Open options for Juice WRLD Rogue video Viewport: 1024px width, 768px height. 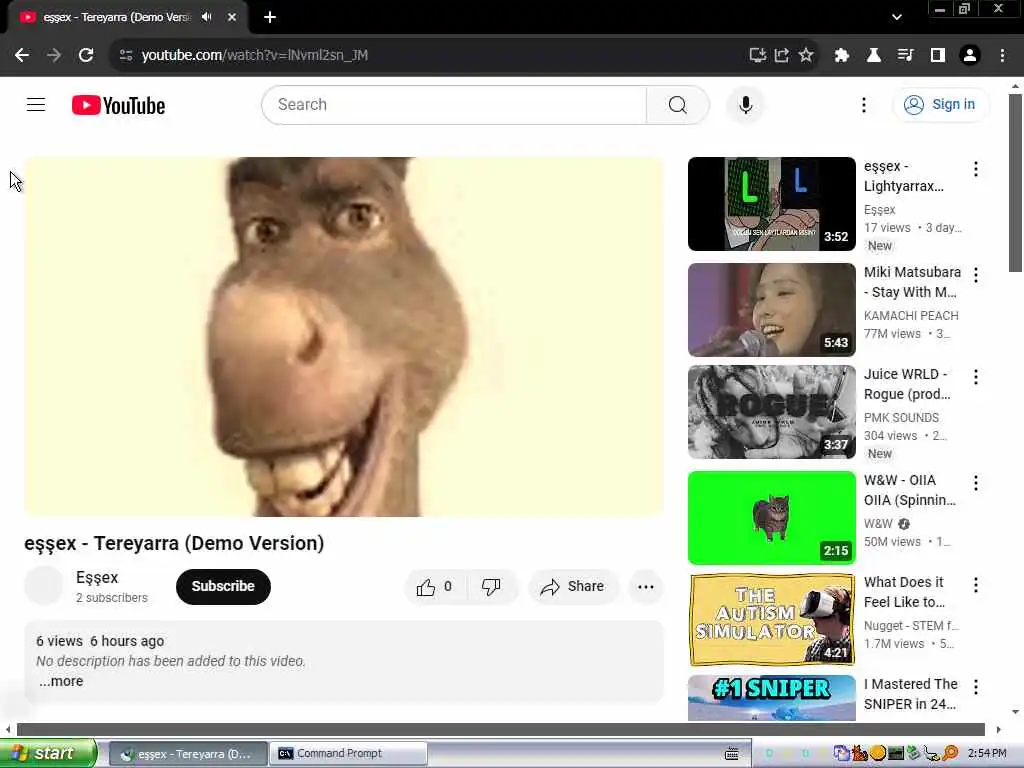click(x=976, y=377)
